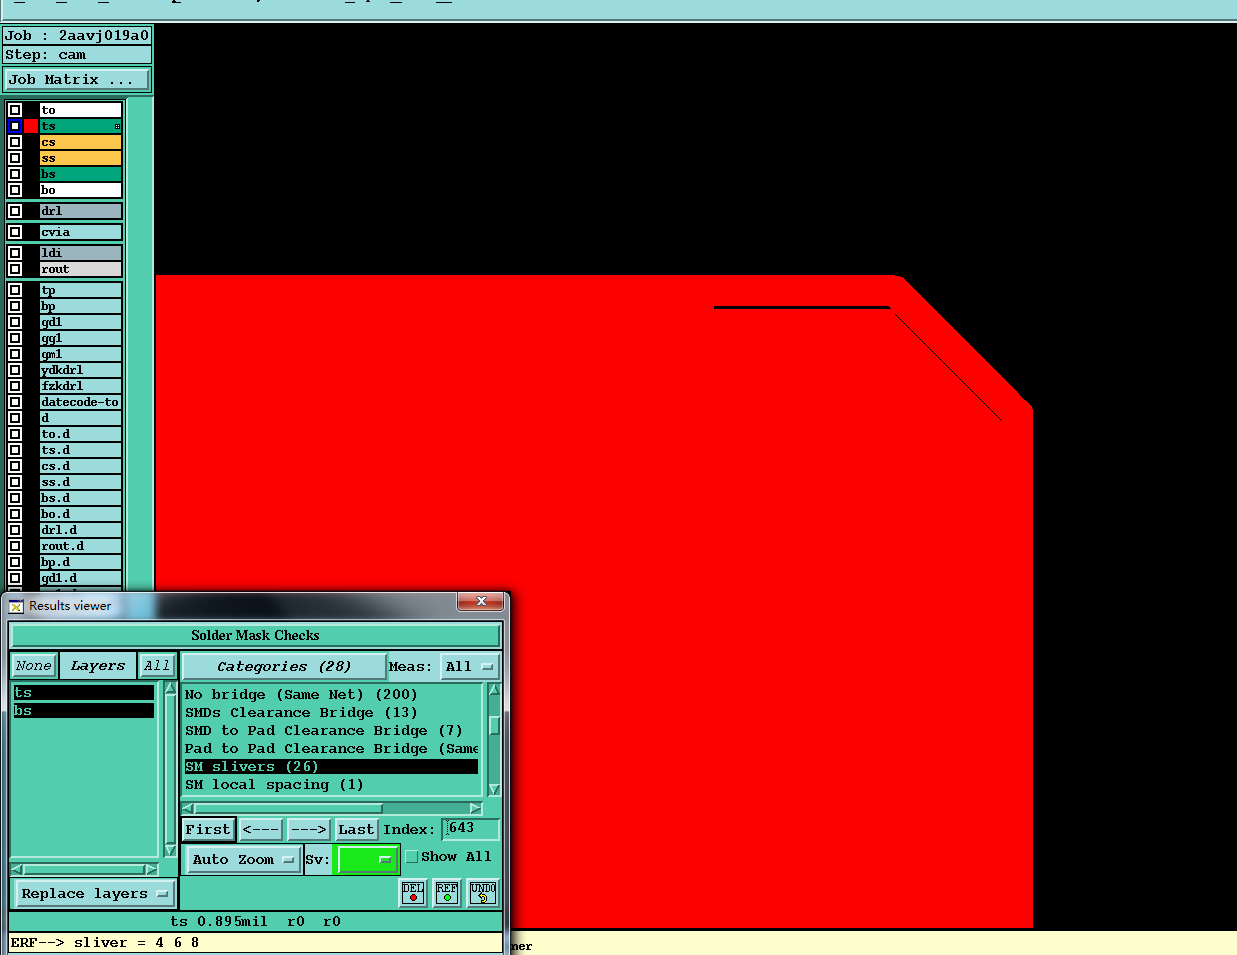Toggle the 'cs' layer display checkbox
The height and width of the screenshot is (955, 1237).
[x=15, y=142]
